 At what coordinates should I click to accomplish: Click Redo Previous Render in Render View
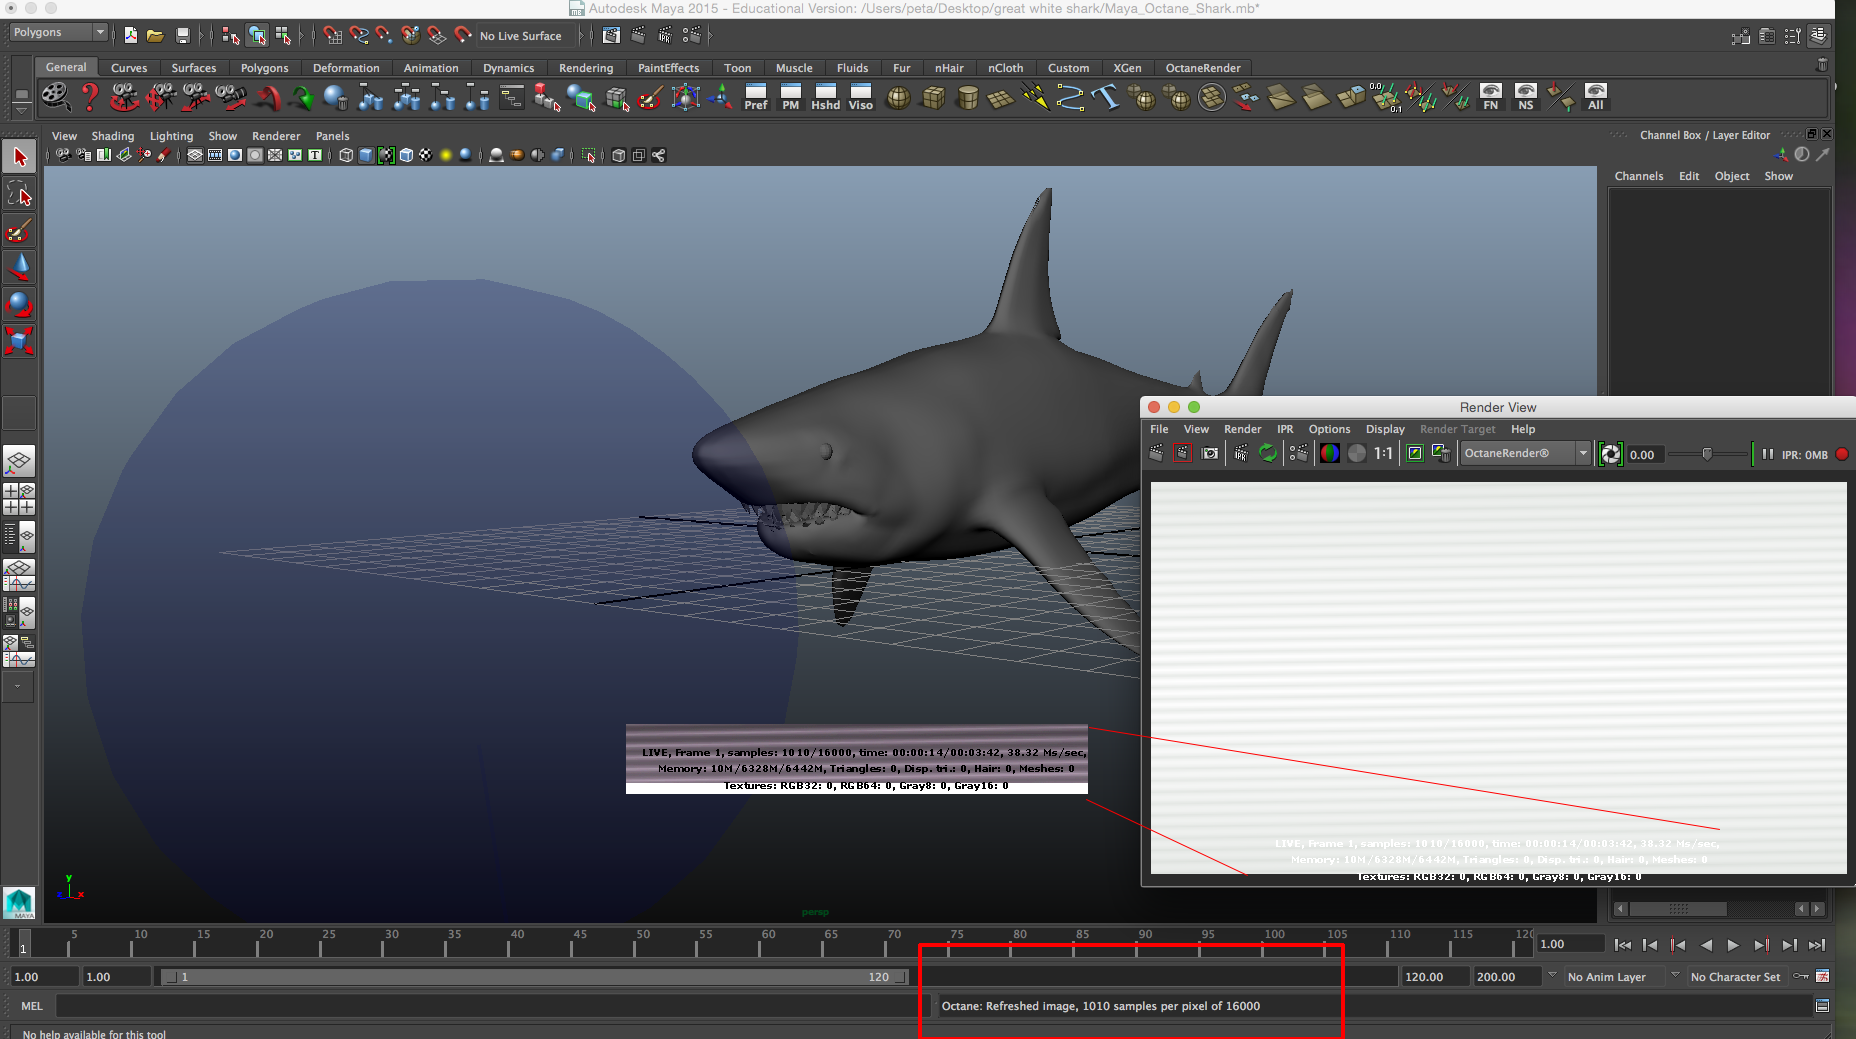pos(1156,454)
